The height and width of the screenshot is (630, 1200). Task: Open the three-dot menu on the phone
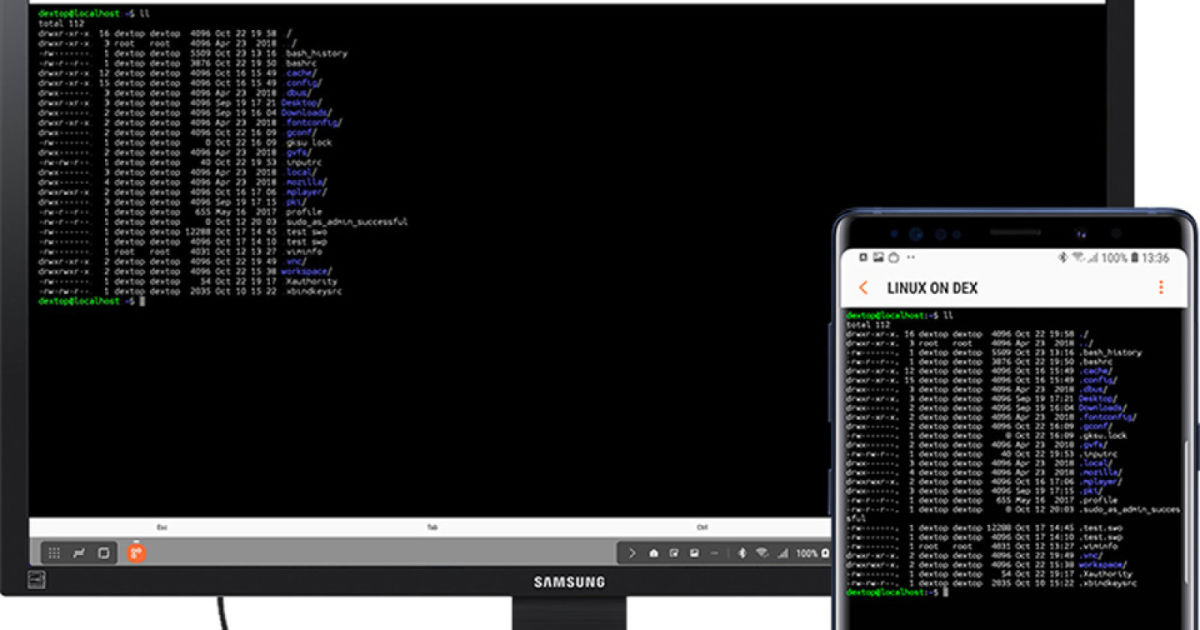point(1161,288)
